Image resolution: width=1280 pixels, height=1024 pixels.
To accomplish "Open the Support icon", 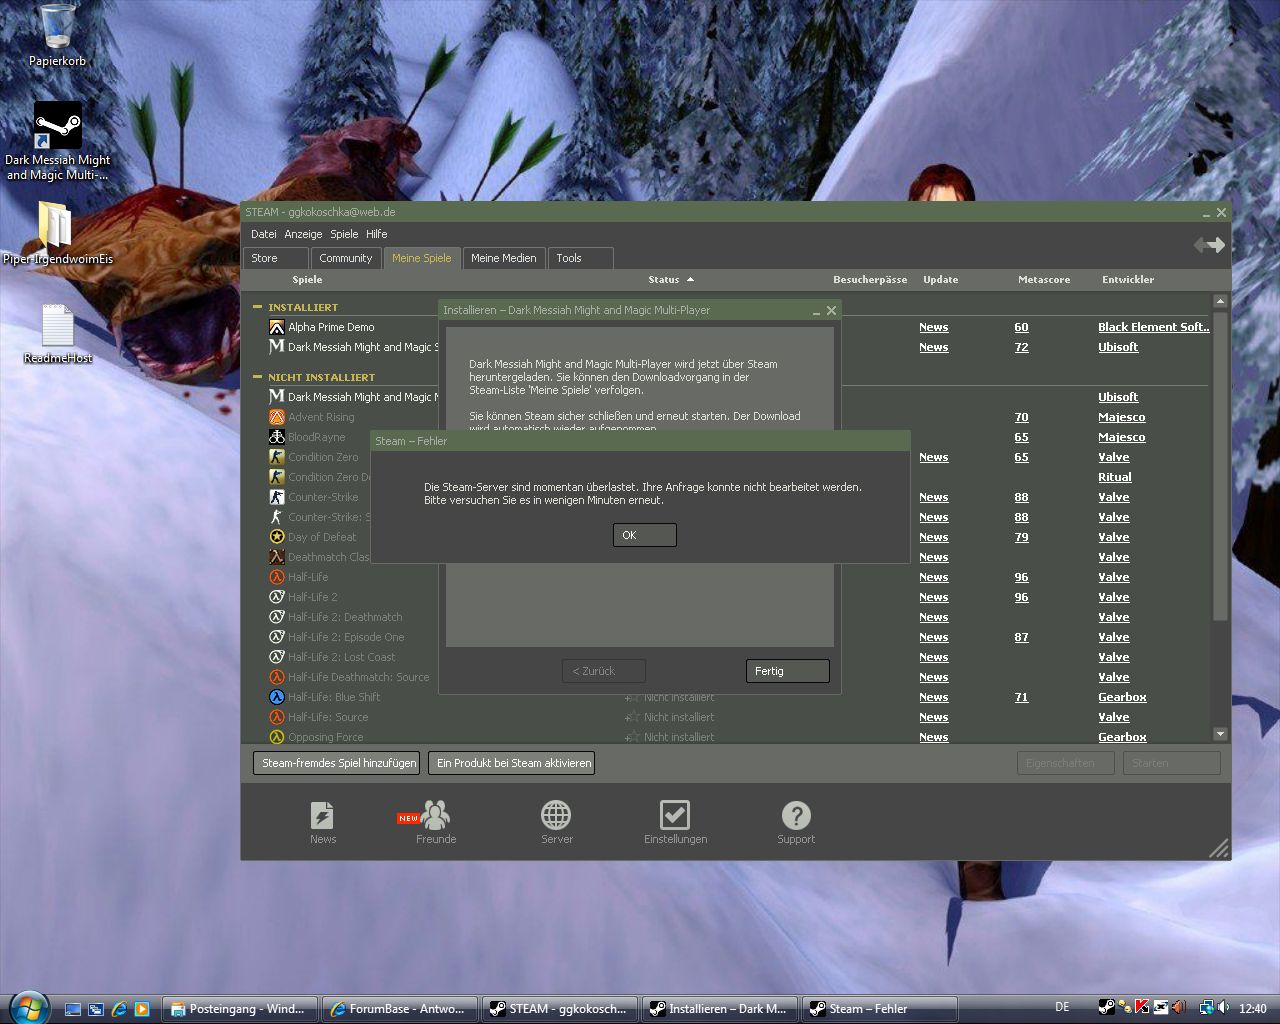I will pyautogui.click(x=796, y=822).
